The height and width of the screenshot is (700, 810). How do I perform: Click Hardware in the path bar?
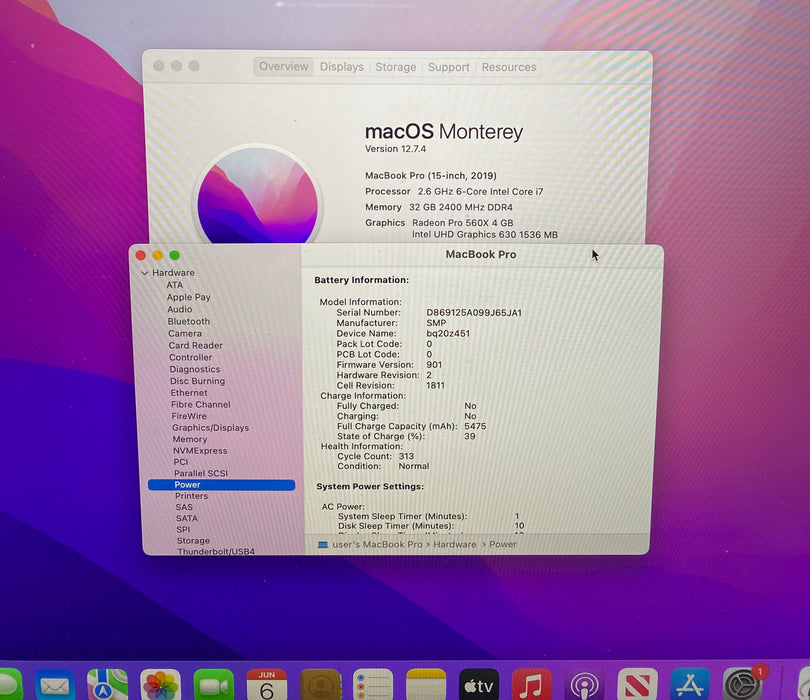coord(455,545)
